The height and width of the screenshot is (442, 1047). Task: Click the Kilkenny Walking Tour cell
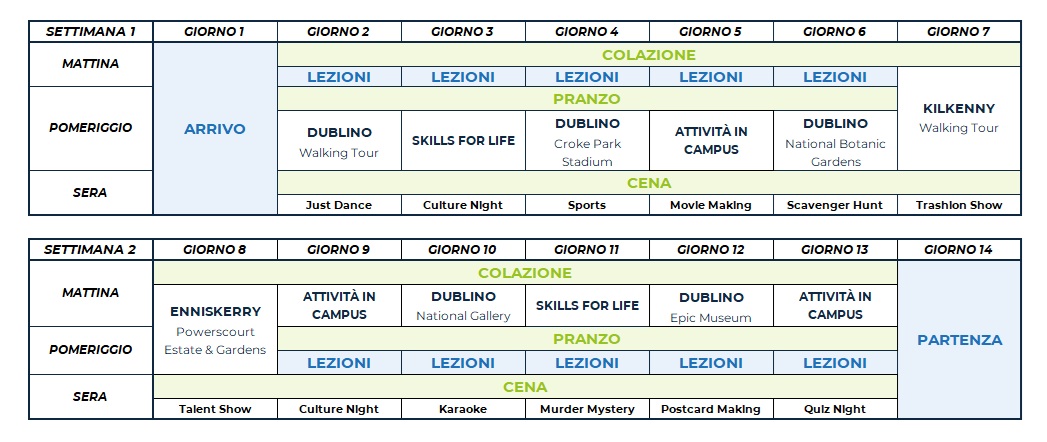958,118
